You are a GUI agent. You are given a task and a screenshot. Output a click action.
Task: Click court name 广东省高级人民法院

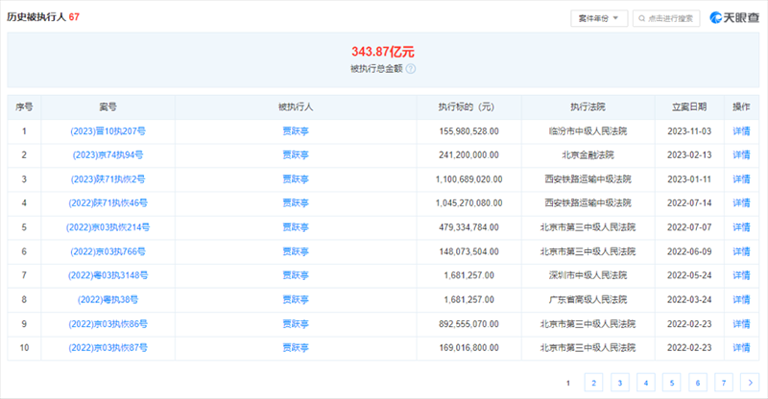click(588, 300)
